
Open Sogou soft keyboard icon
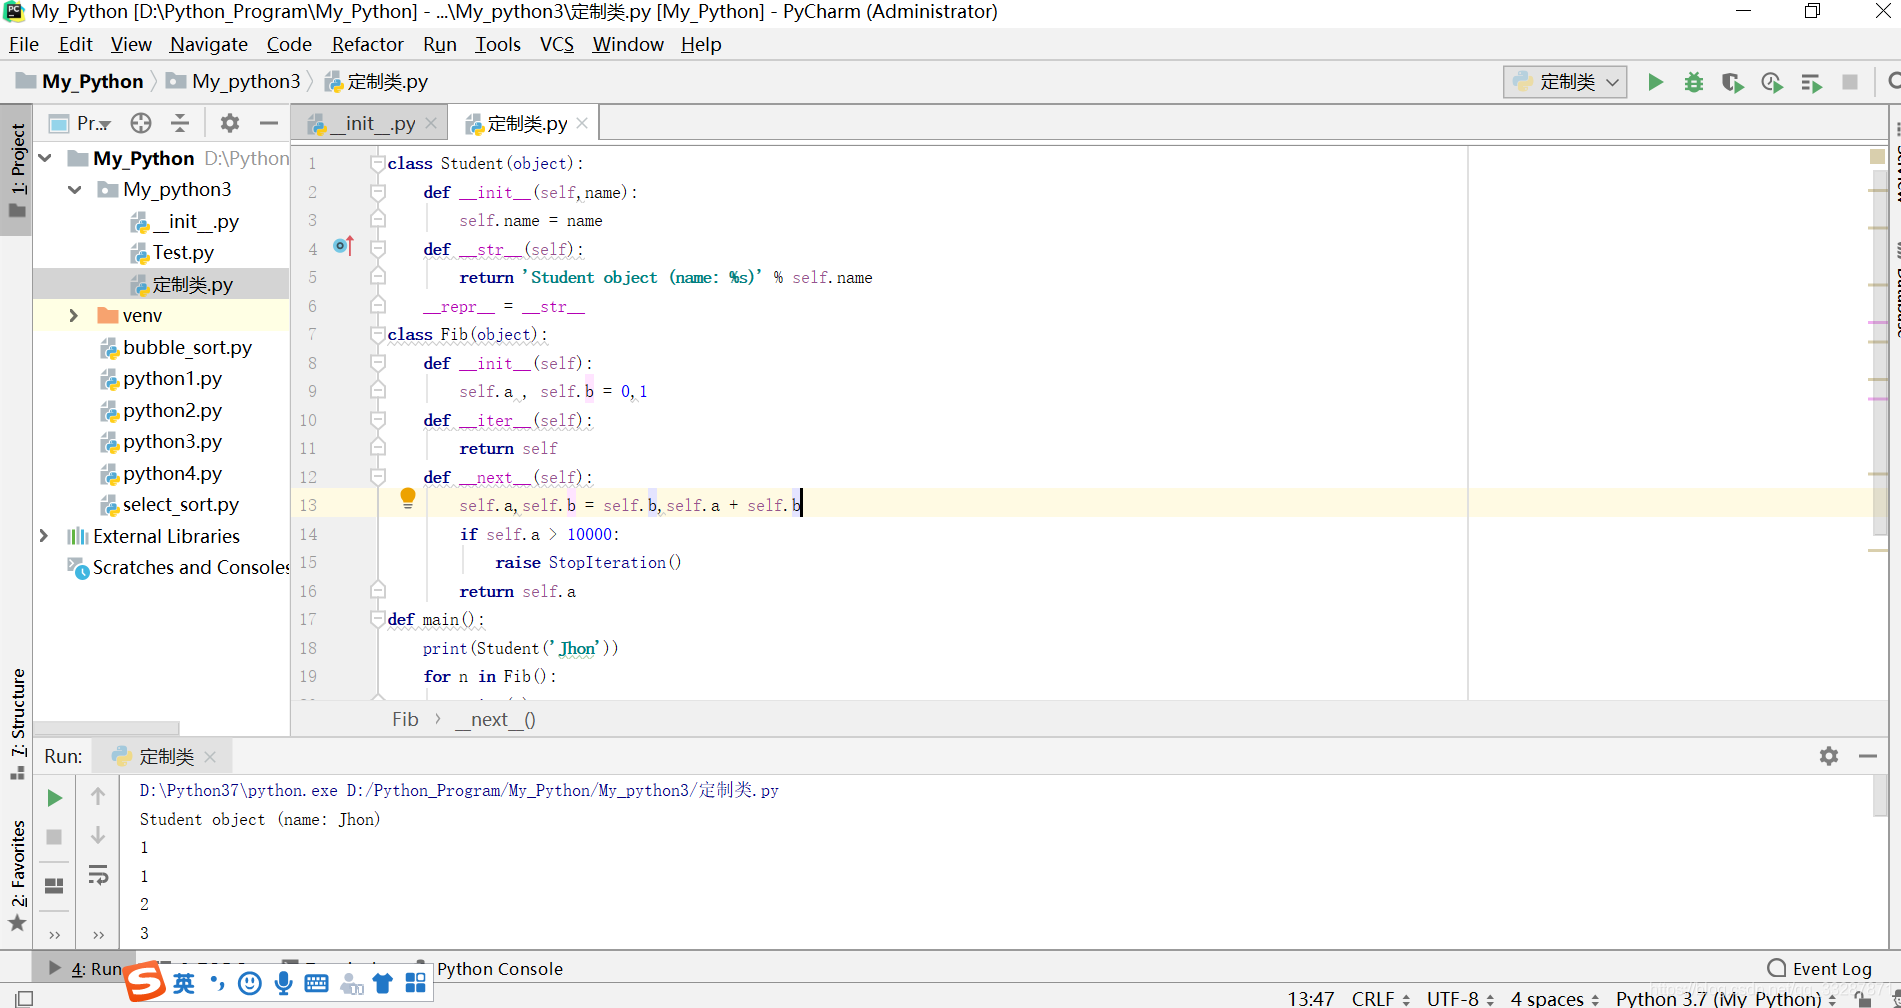coord(316,984)
